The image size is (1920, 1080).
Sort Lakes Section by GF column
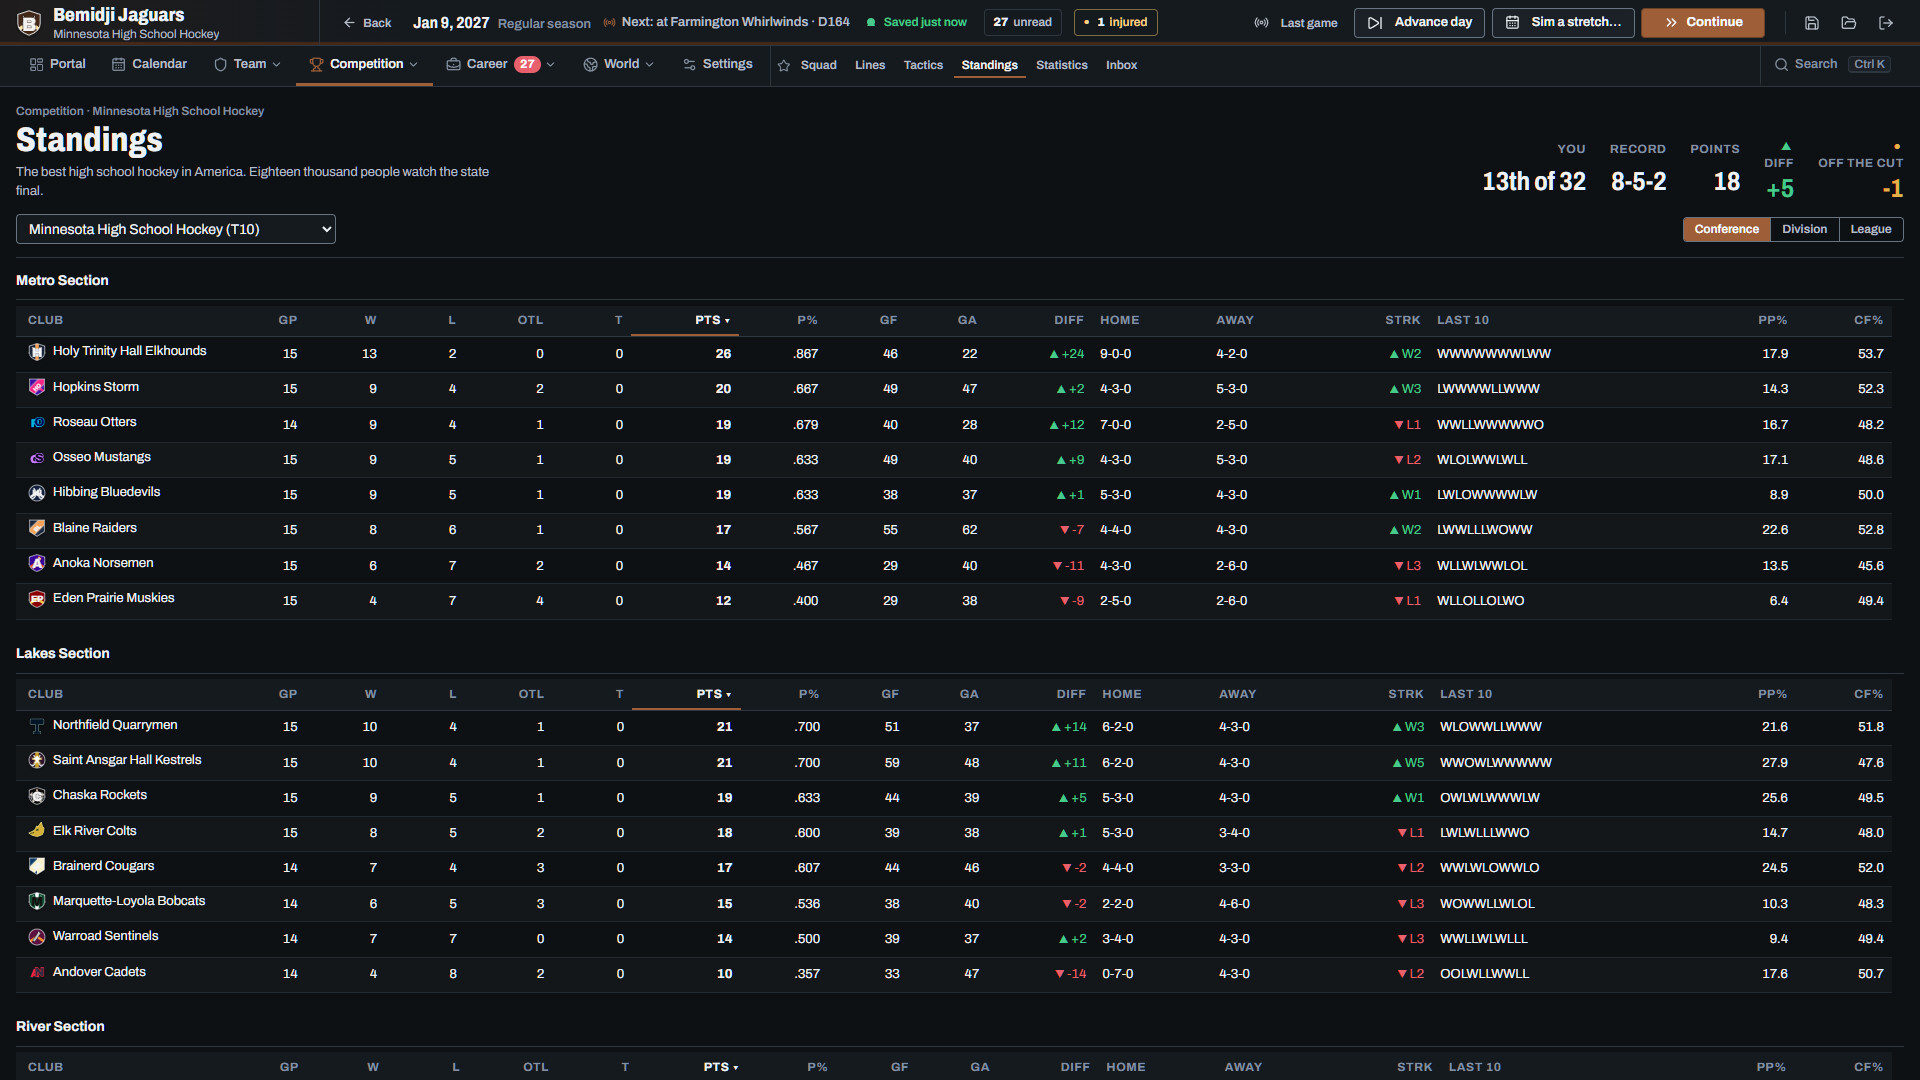click(x=890, y=694)
